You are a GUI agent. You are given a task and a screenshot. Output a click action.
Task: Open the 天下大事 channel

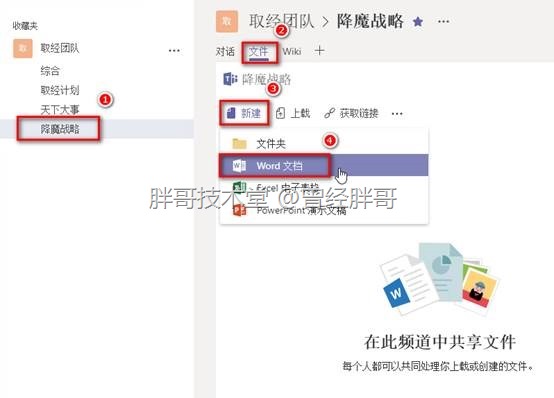click(60, 110)
